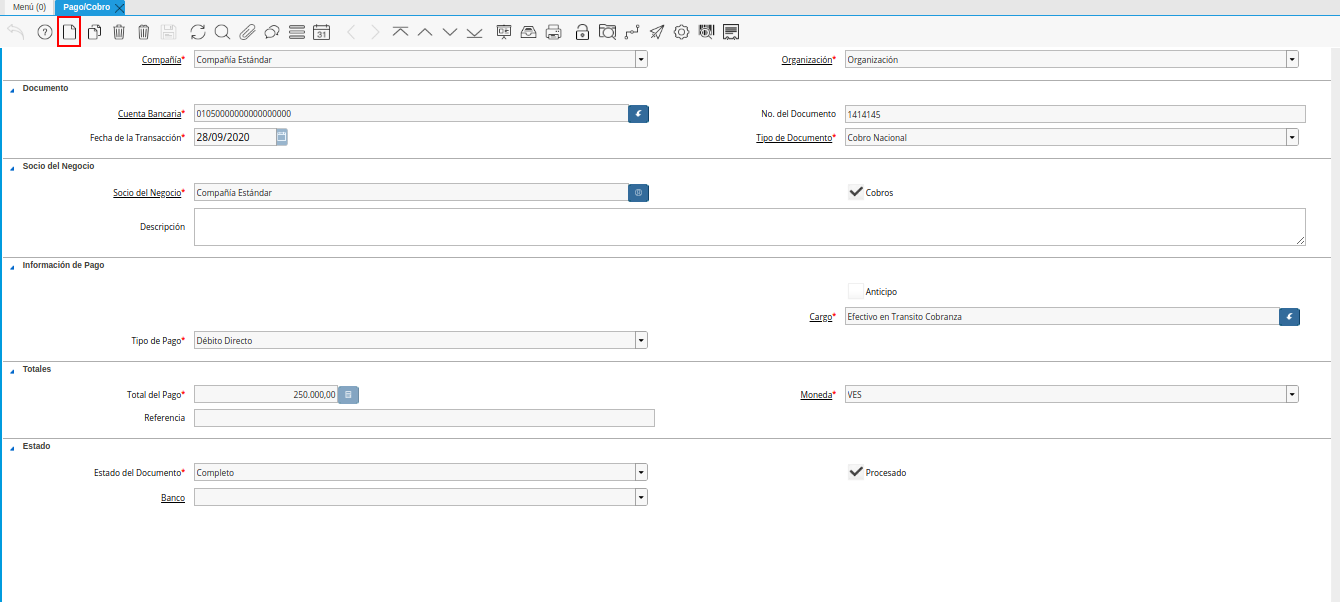Viewport: 1340px width, 602px height.
Task: Open the Tipo de Documento dropdown
Action: point(1291,138)
